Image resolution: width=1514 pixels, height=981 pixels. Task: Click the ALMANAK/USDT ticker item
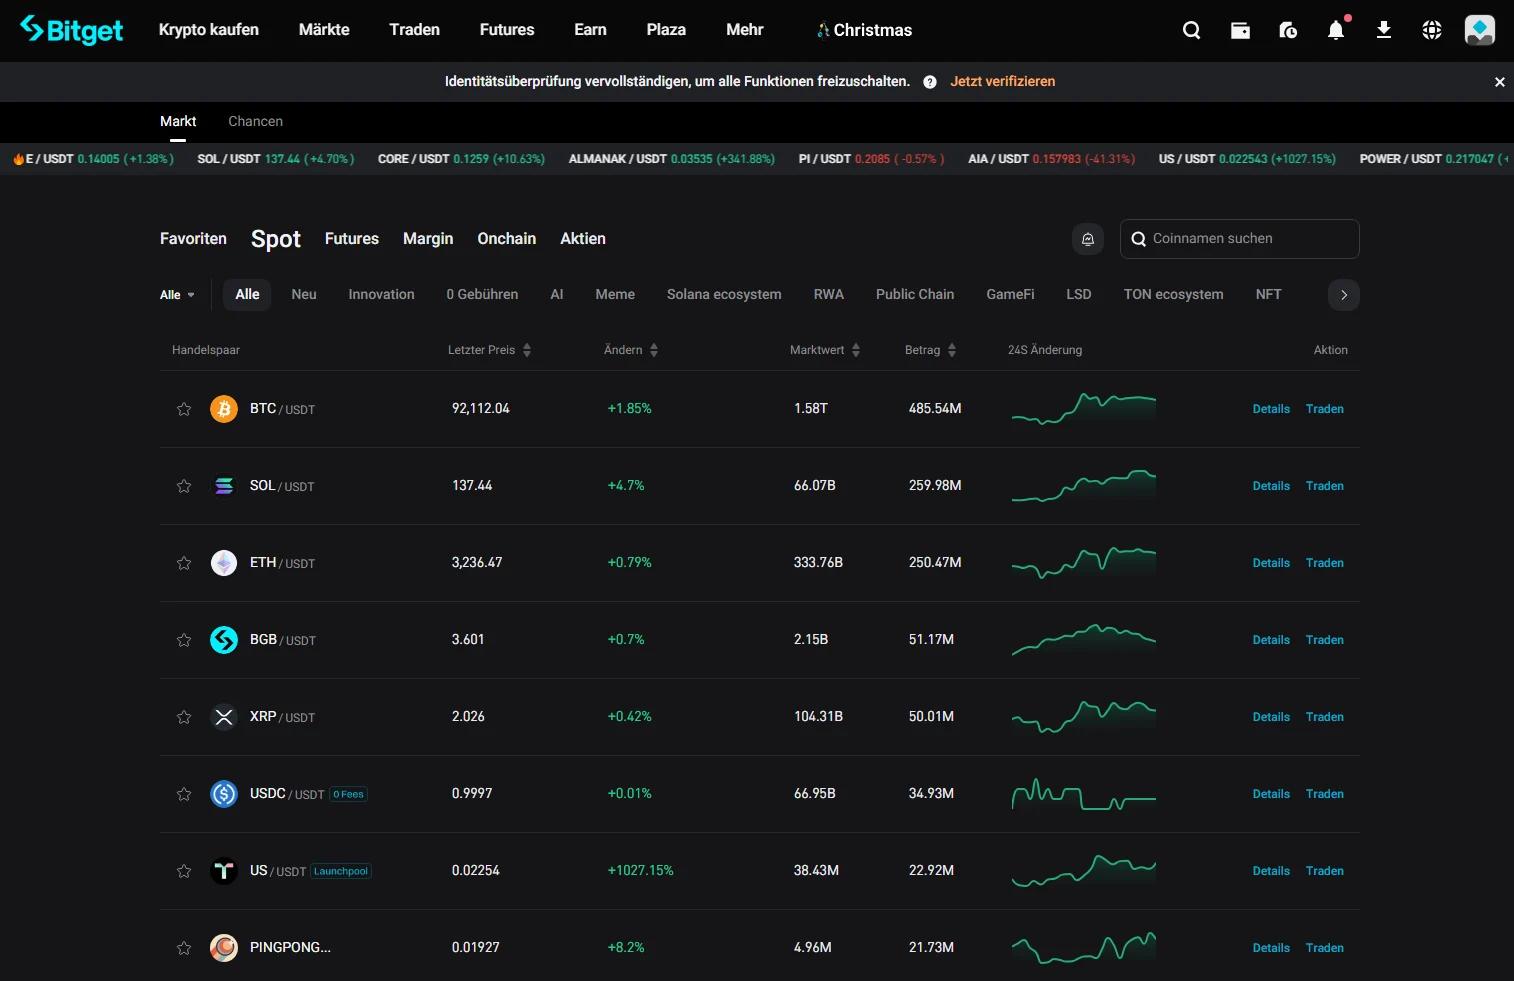672,159
